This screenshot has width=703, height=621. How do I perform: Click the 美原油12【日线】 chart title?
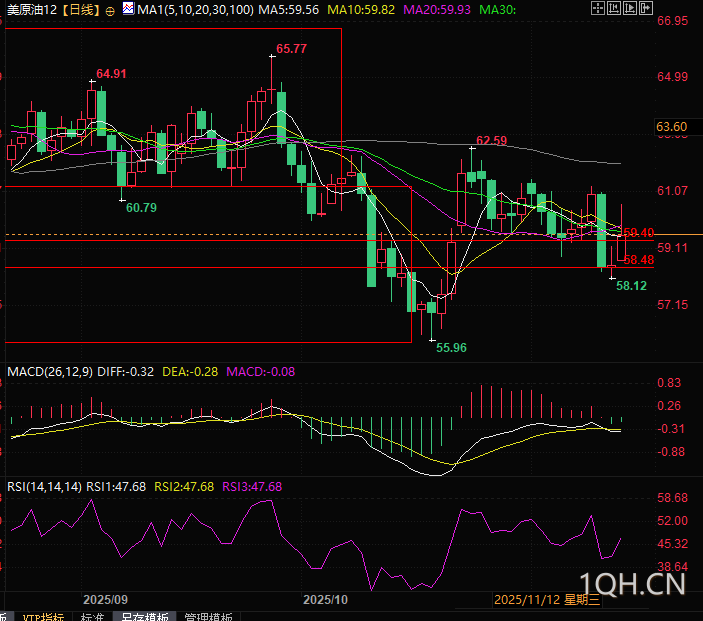[54, 9]
